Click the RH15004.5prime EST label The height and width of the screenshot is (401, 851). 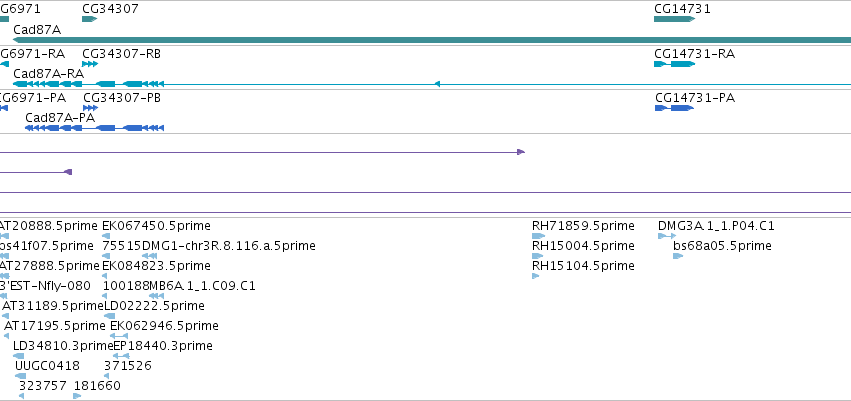click(583, 246)
